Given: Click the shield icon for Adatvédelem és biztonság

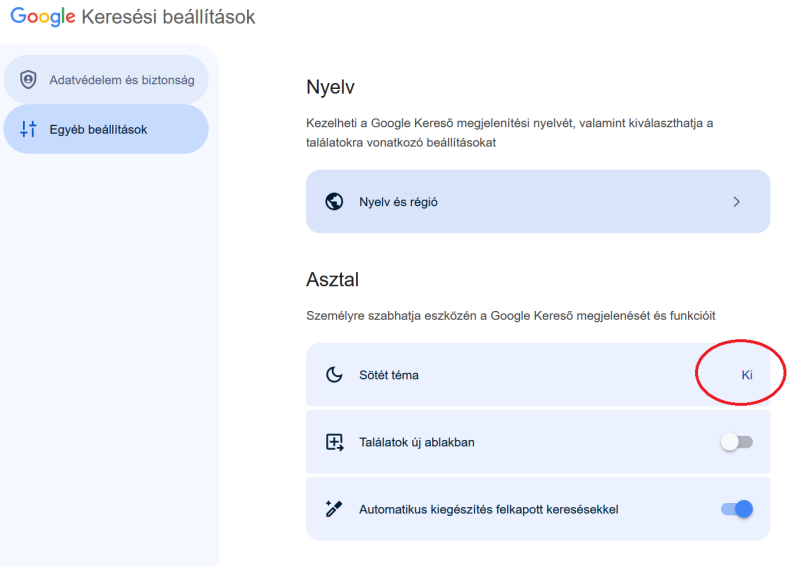Looking at the screenshot, I should click(x=28, y=79).
